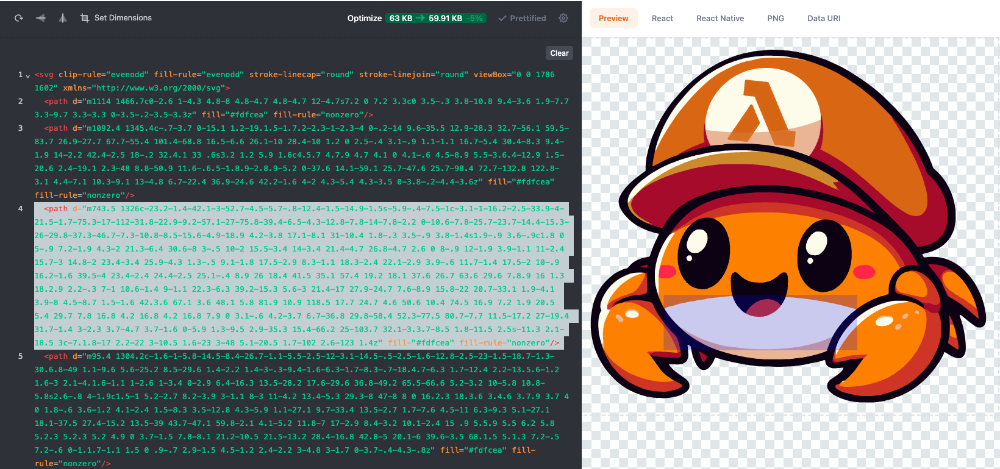
Task: Click the flip horizontally icon
Action: (62, 18)
